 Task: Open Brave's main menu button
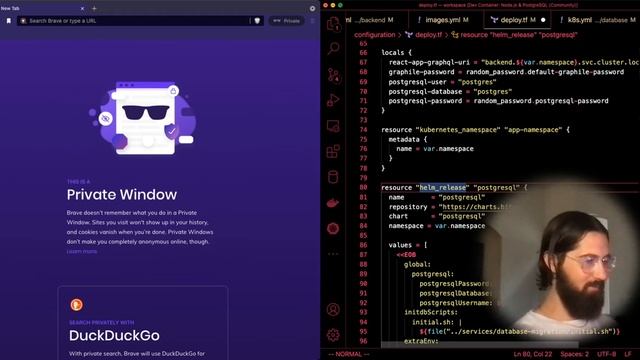[x=313, y=21]
